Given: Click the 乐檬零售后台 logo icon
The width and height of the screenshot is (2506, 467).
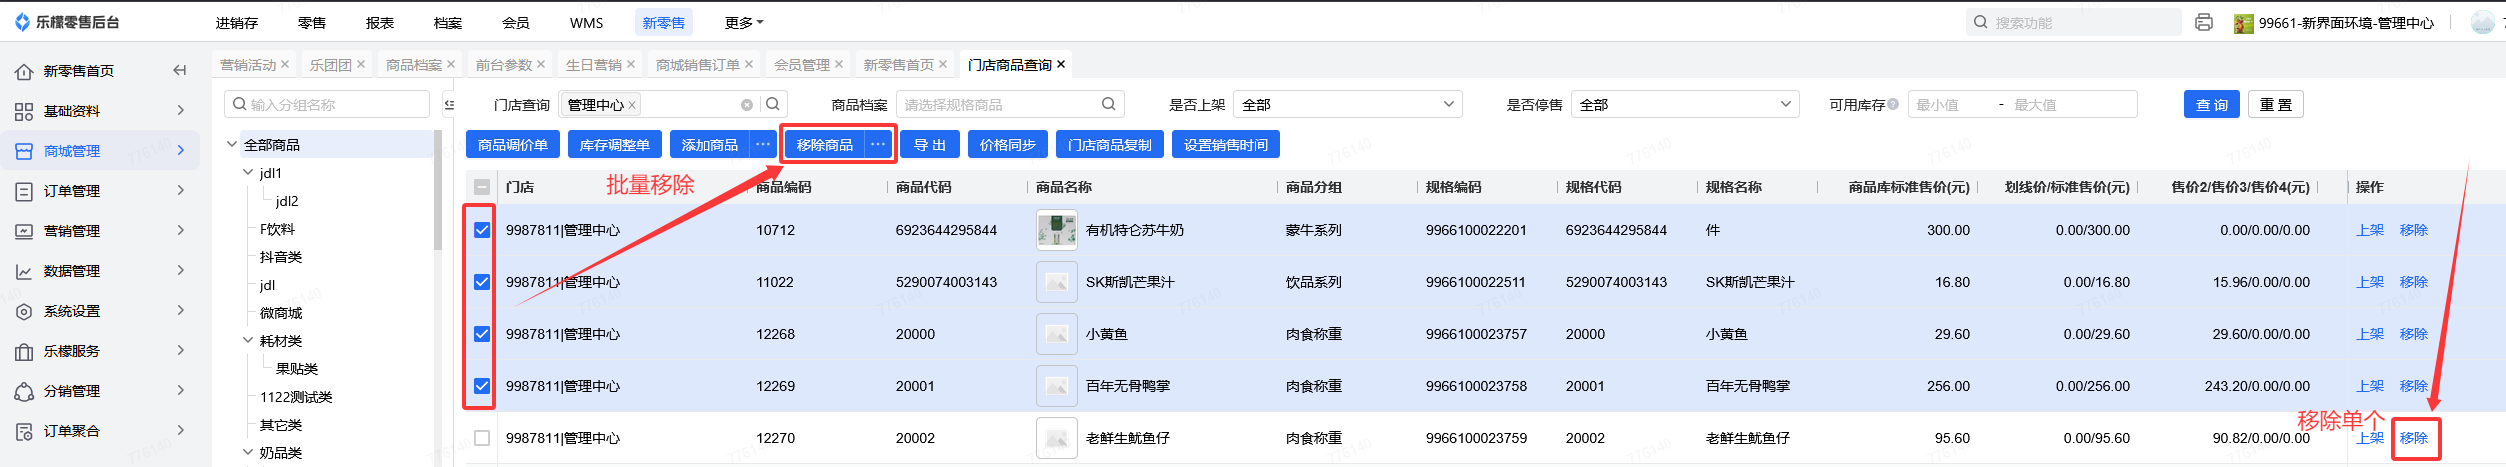Looking at the screenshot, I should (22, 22).
